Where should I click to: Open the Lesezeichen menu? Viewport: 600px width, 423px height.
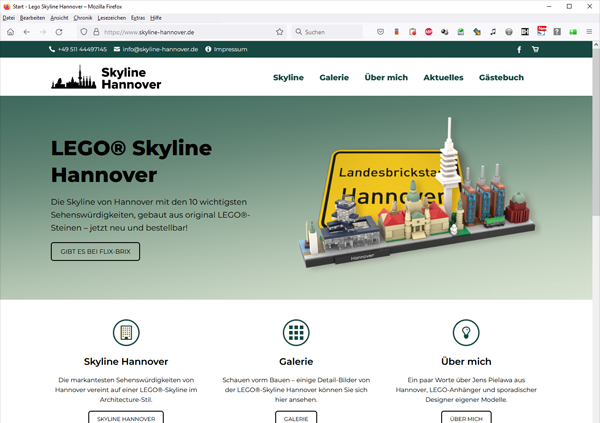point(111,18)
